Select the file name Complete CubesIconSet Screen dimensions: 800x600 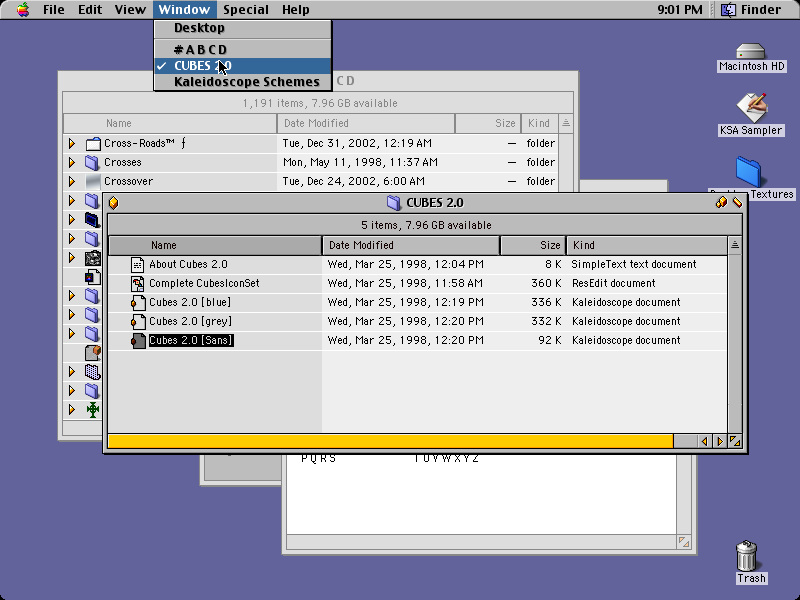204,283
